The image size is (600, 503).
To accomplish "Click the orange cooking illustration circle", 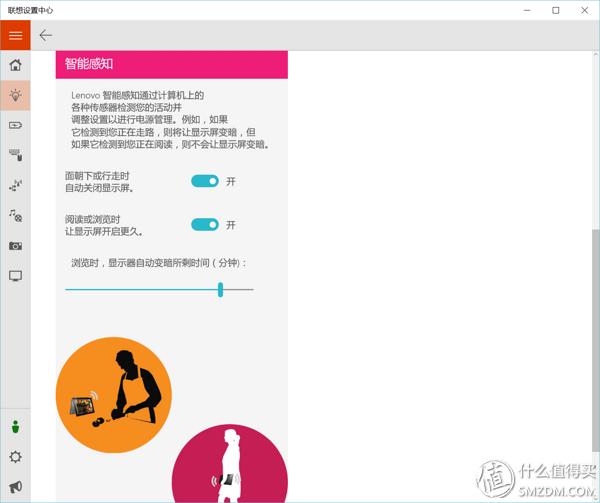I will (114, 395).
